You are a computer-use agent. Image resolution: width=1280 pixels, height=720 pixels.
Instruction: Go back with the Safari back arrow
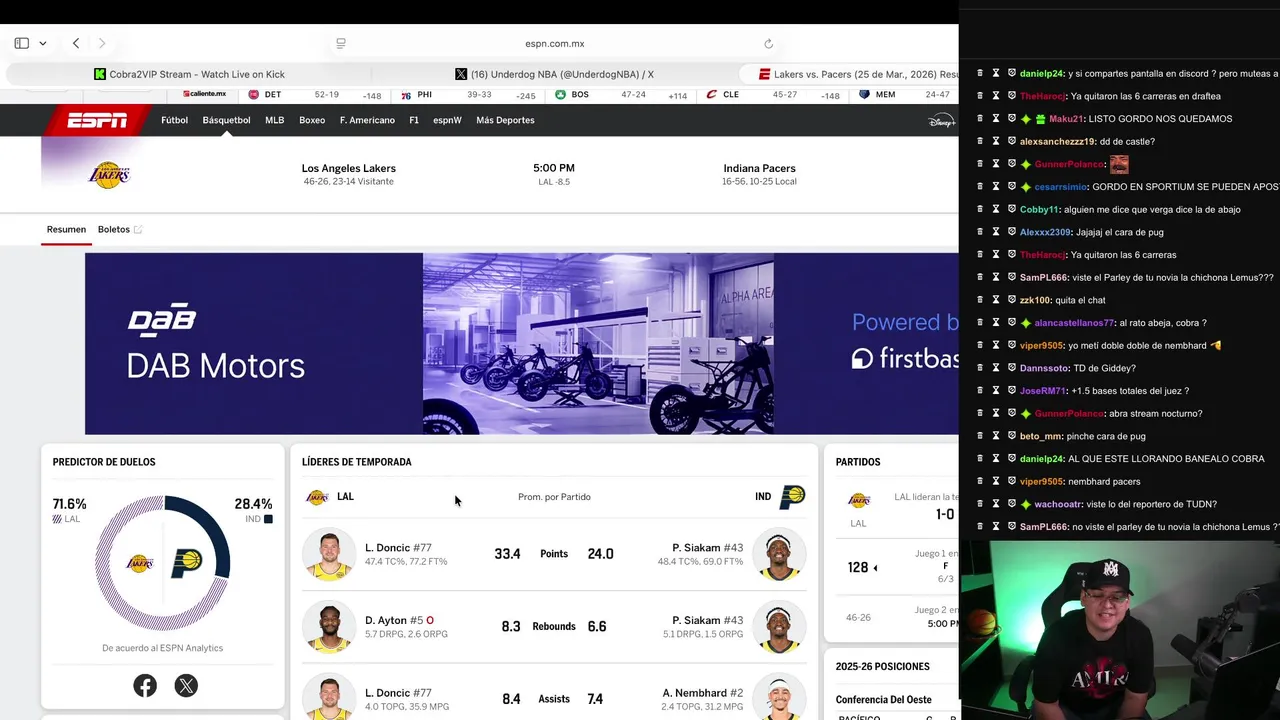(x=76, y=43)
